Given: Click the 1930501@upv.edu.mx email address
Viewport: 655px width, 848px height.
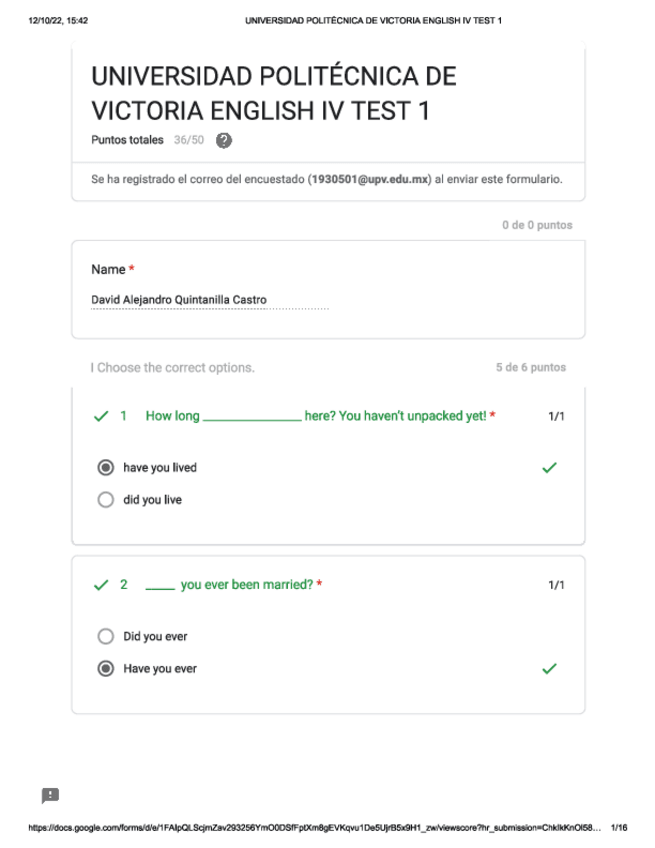Looking at the screenshot, I should 370,180.
